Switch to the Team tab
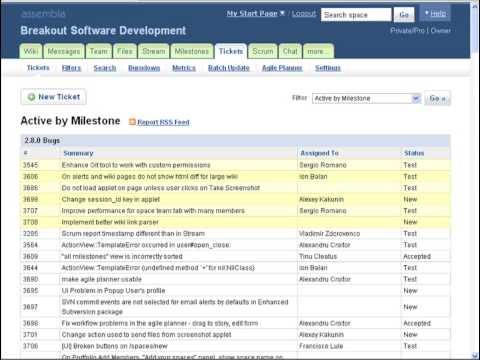Viewport: 480px width, 360px height. (99, 51)
